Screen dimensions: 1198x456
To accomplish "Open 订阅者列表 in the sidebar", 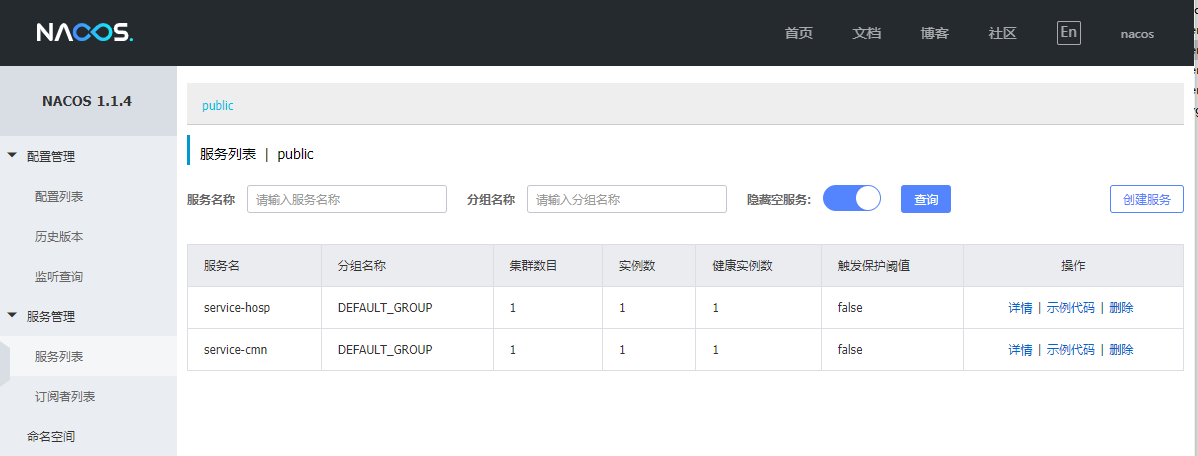I will tap(65, 397).
